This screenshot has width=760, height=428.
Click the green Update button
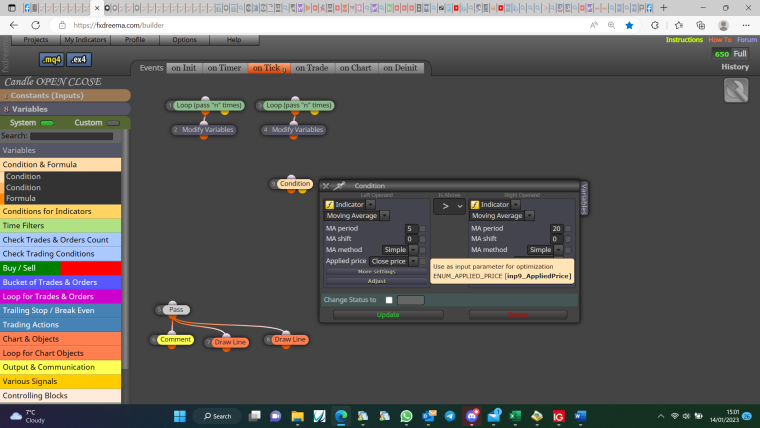388,315
